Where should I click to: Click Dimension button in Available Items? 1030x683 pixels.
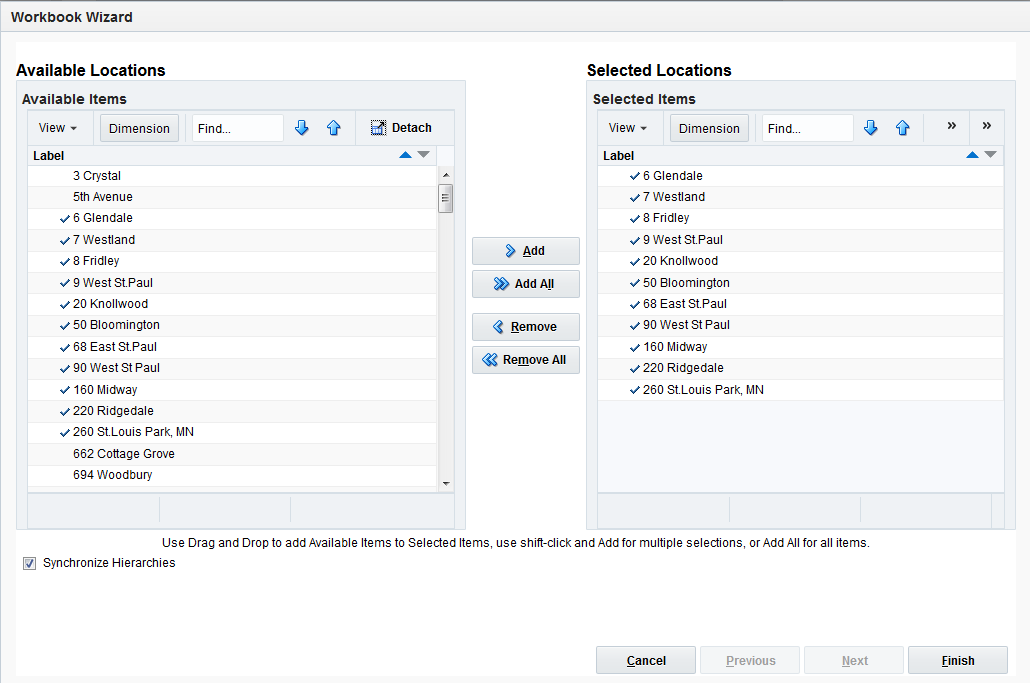click(139, 128)
